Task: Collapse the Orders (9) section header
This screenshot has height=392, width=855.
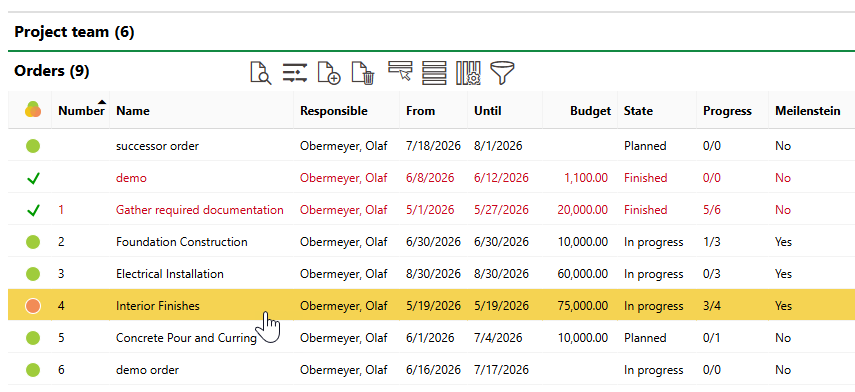Action: [x=52, y=71]
